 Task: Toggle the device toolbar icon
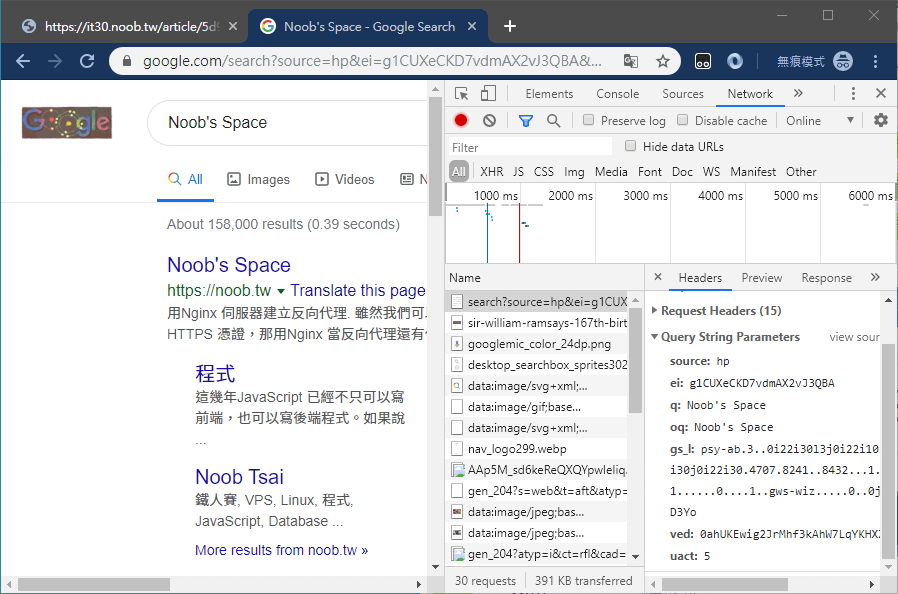pyautogui.click(x=487, y=93)
